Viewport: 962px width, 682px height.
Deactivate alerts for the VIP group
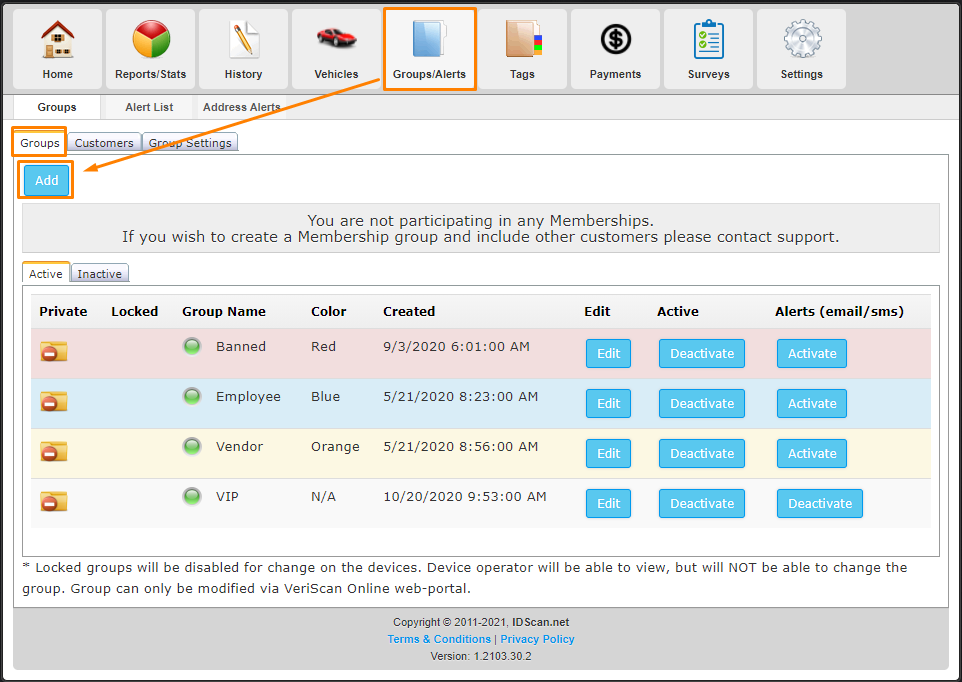pyautogui.click(x=820, y=504)
